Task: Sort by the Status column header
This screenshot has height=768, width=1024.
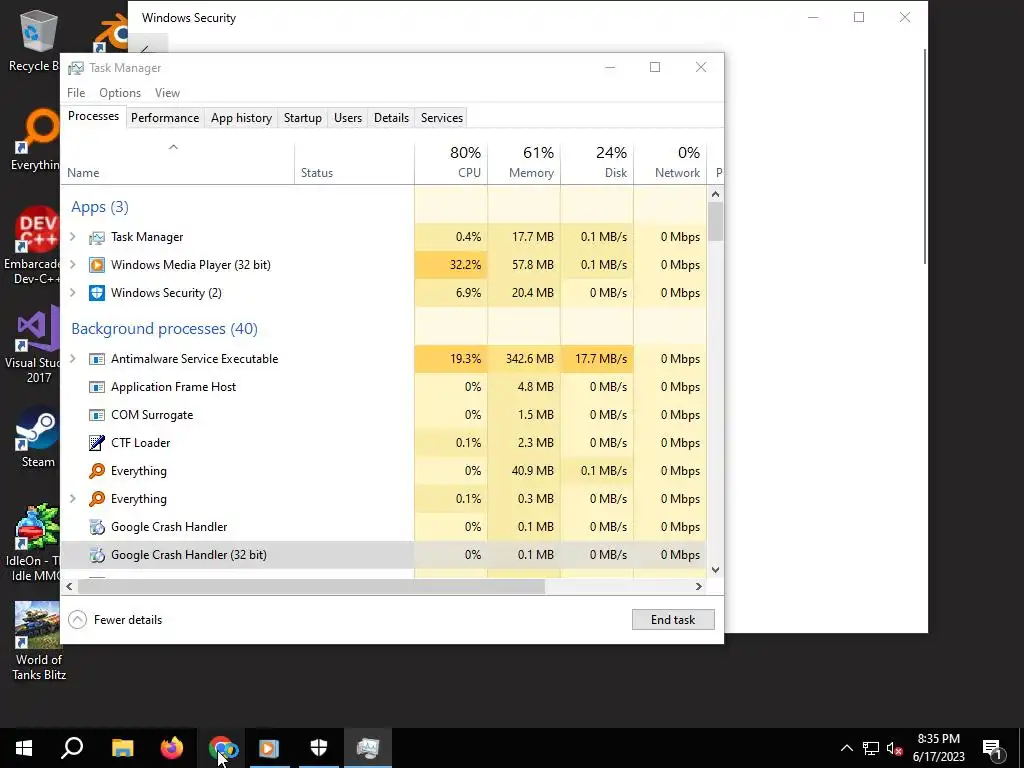Action: 354,163
